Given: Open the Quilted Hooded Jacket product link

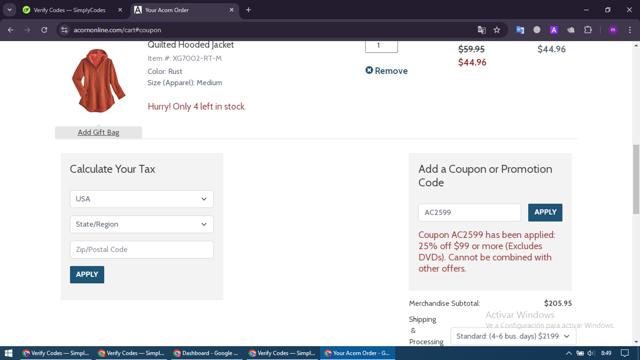Looking at the screenshot, I should (x=191, y=44).
